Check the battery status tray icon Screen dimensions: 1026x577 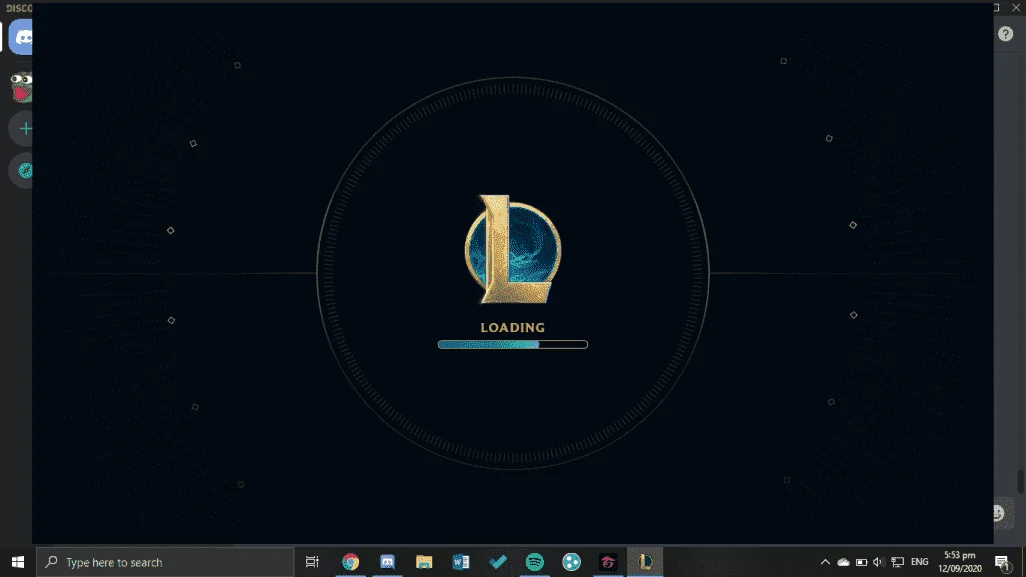click(861, 562)
